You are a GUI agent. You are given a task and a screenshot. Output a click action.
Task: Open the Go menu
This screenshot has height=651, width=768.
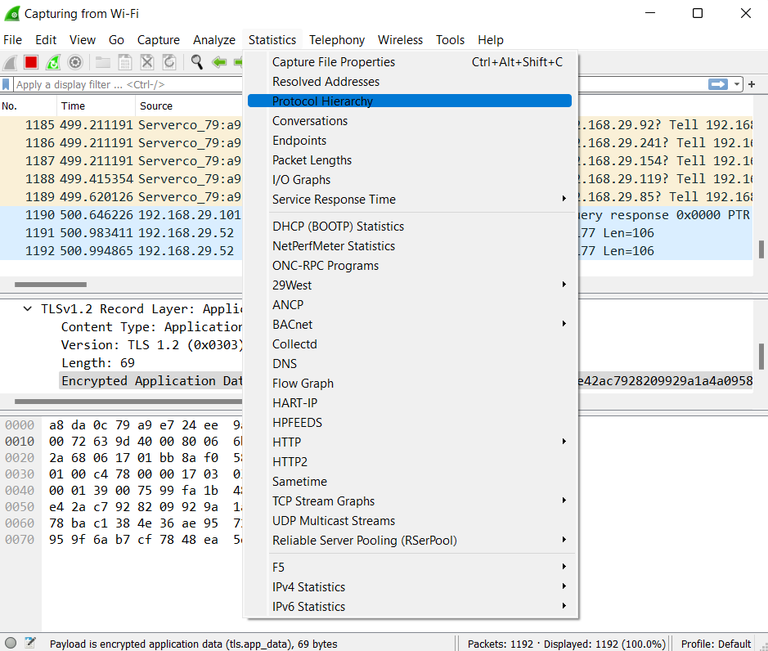116,40
